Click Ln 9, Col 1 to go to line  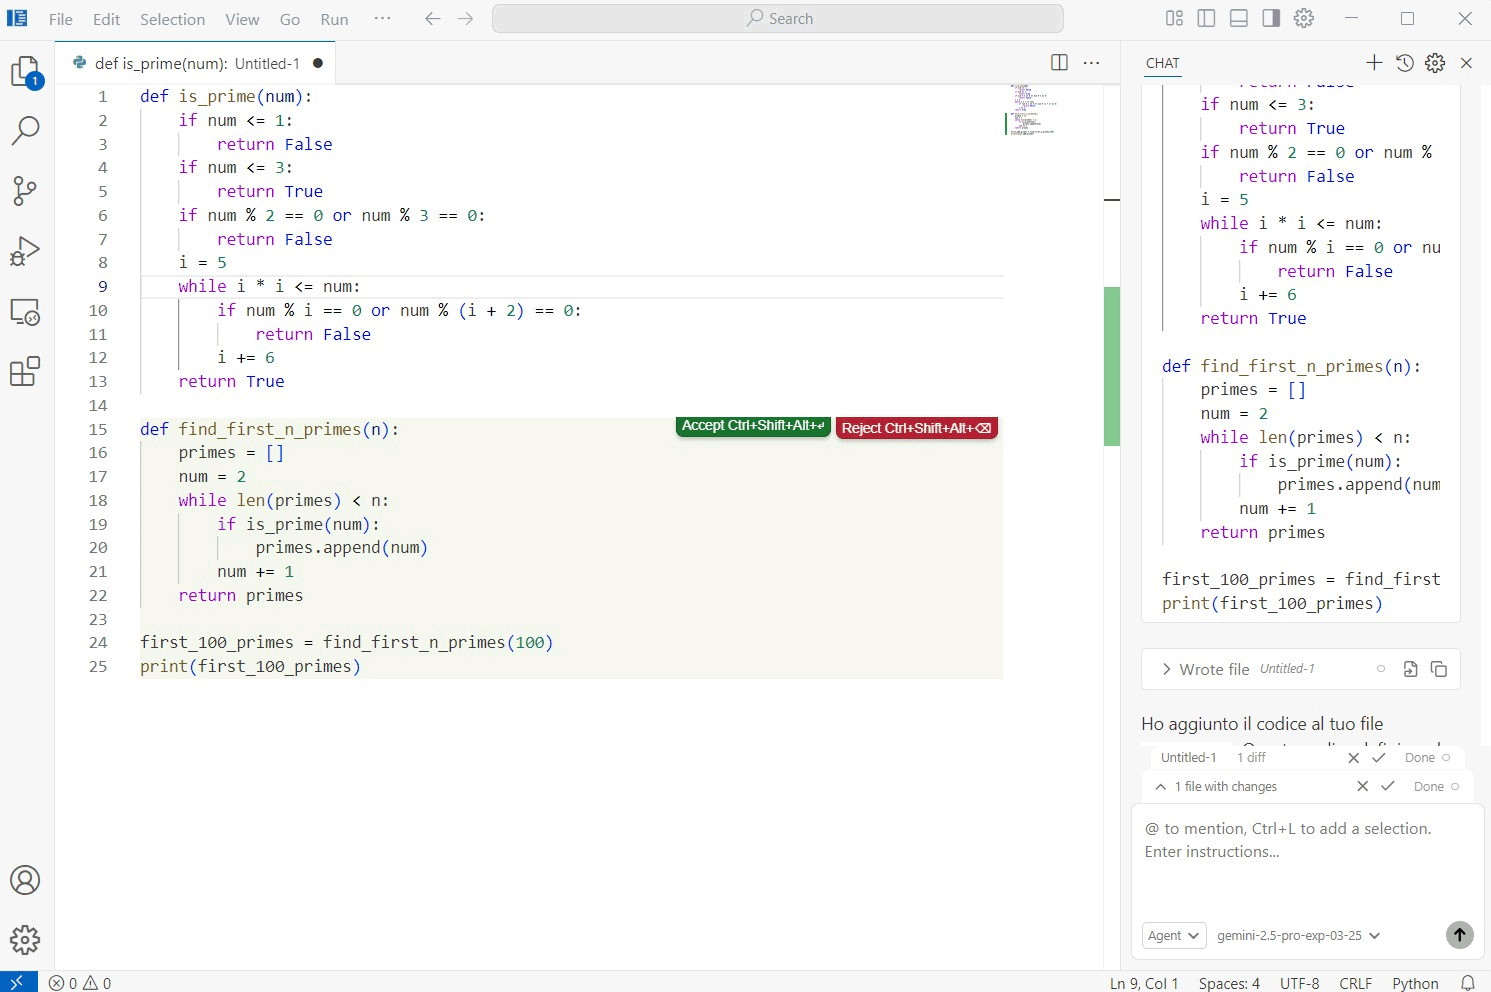1144,983
